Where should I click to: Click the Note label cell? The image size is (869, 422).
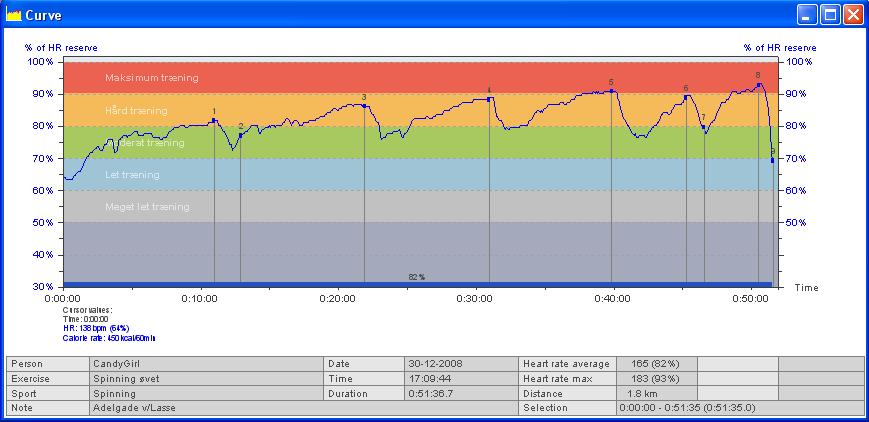[48, 408]
